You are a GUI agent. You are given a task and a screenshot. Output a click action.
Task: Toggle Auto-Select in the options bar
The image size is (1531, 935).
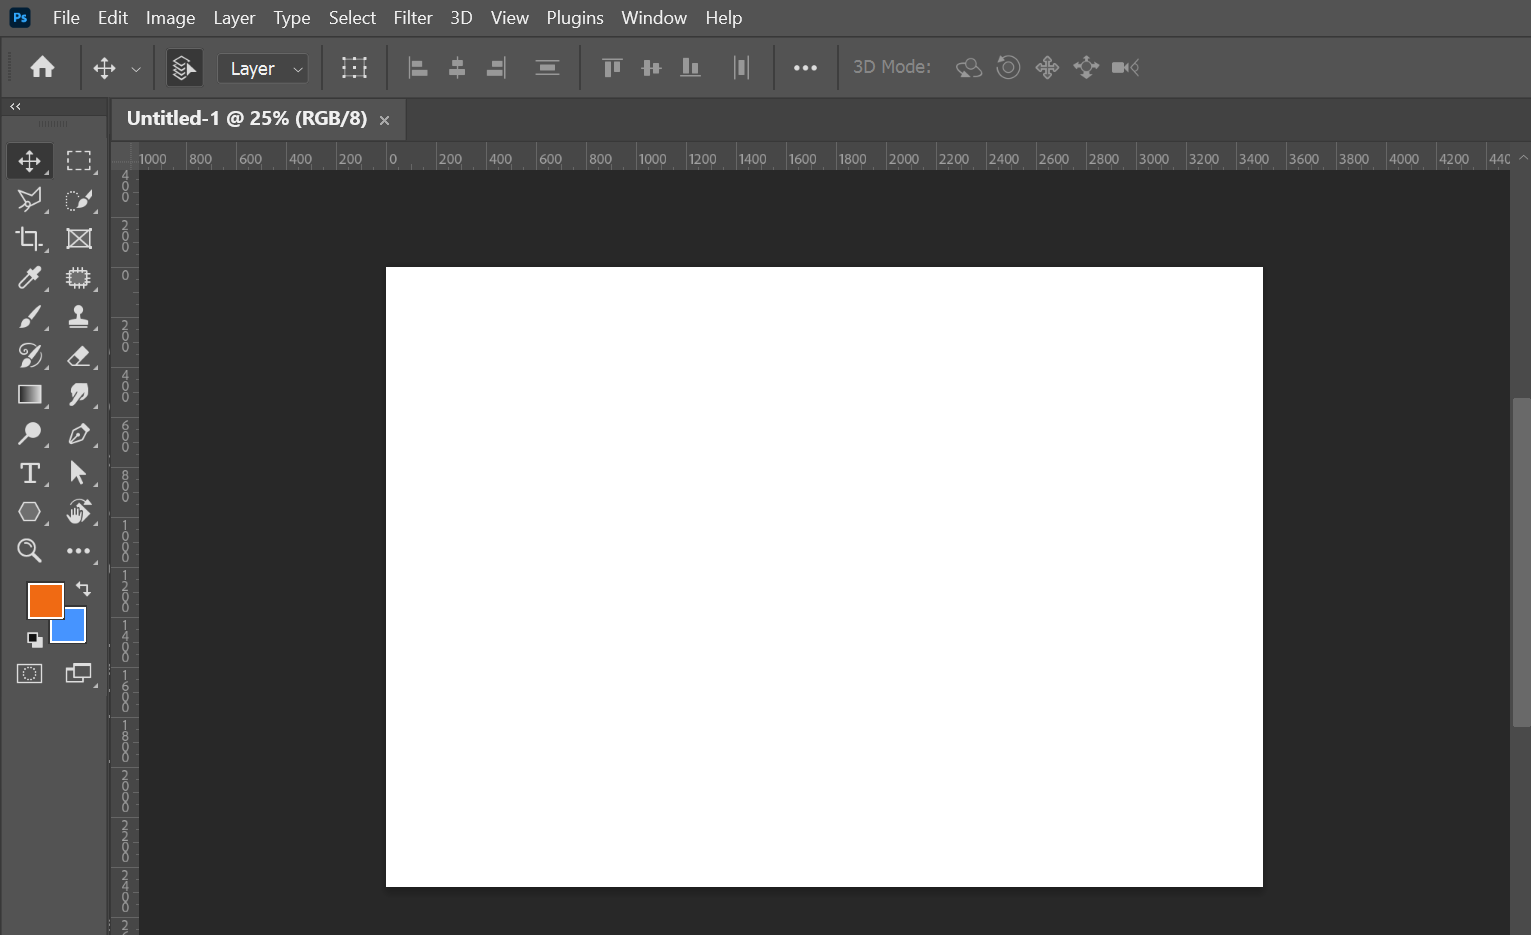[x=184, y=68]
